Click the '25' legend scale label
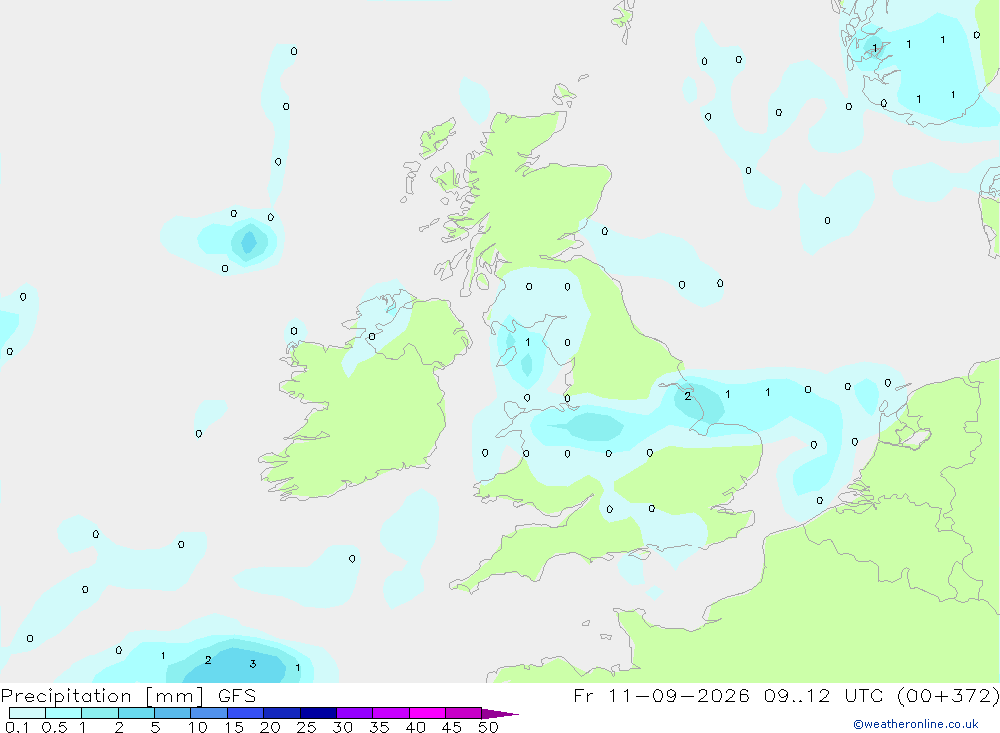 [307, 727]
